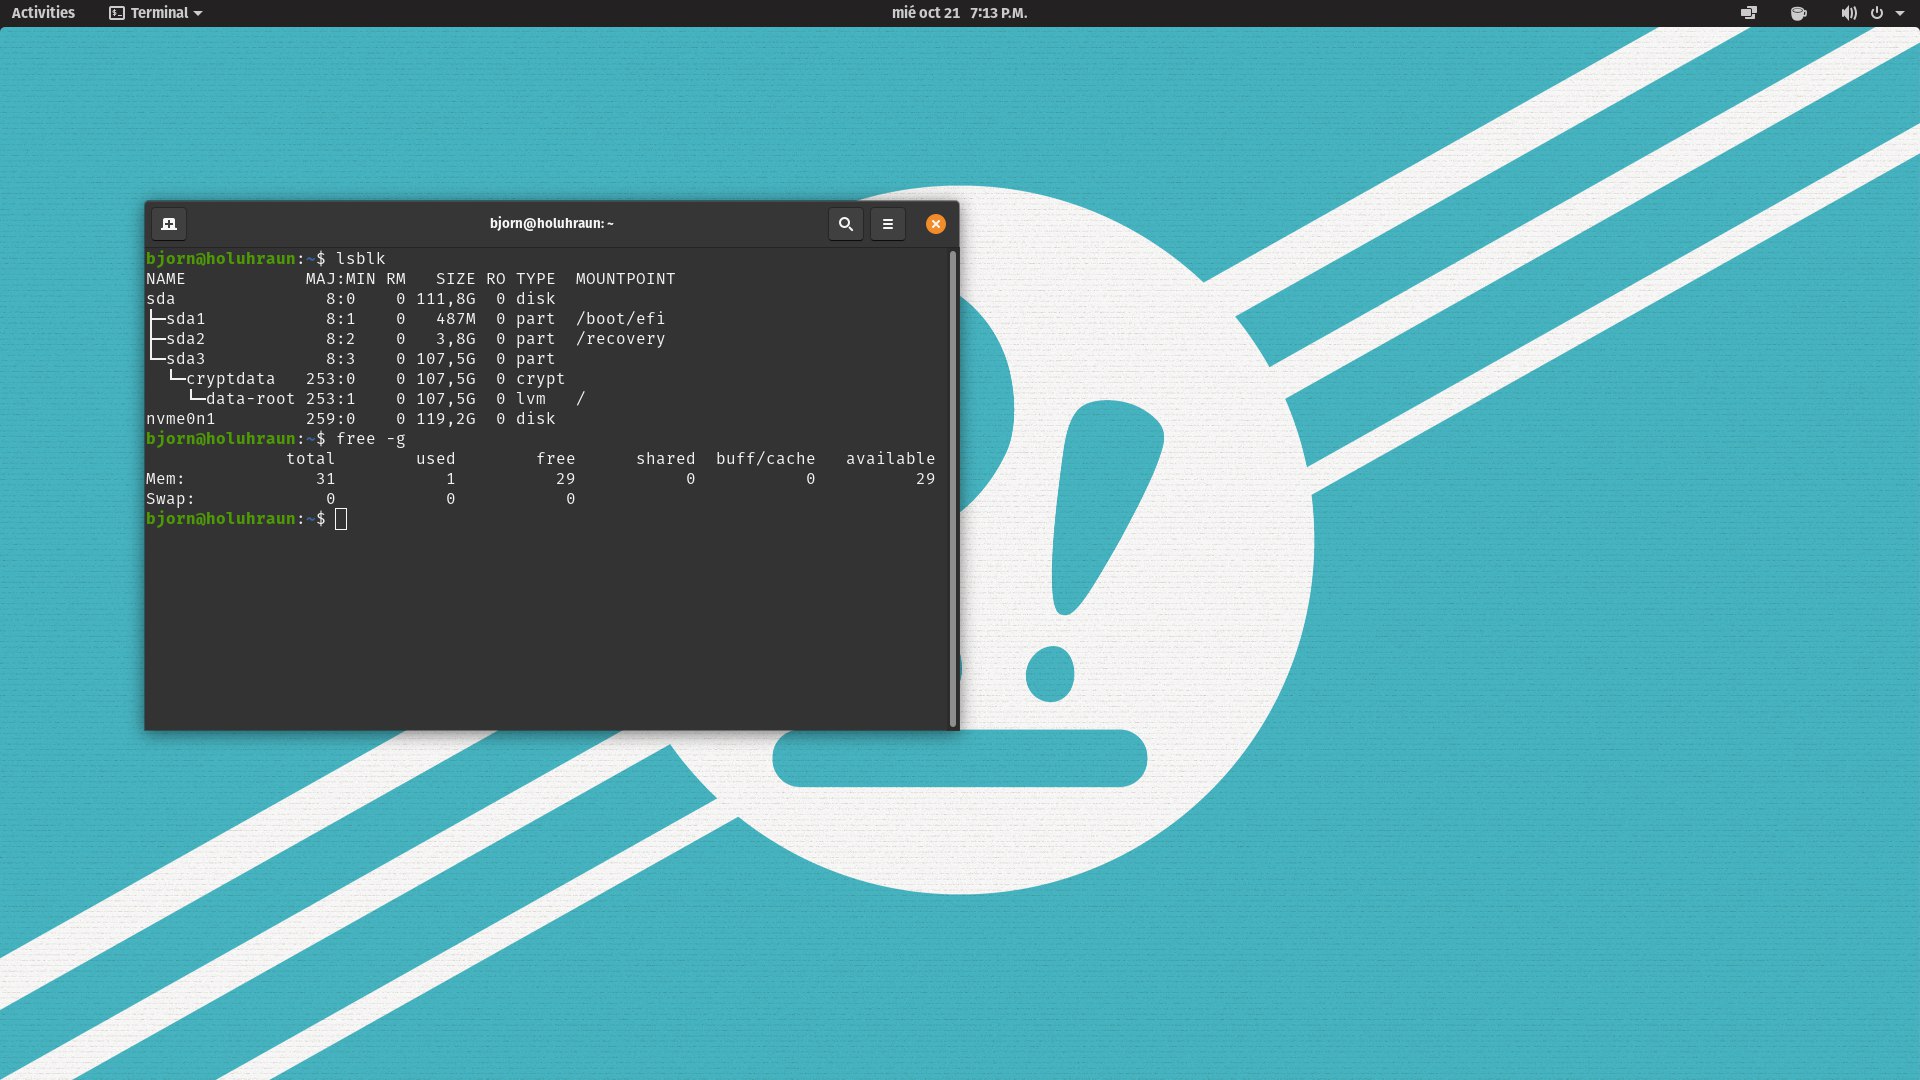Click the 'Swap:' row label
Viewport: 1920px width, 1080px height.
point(171,498)
